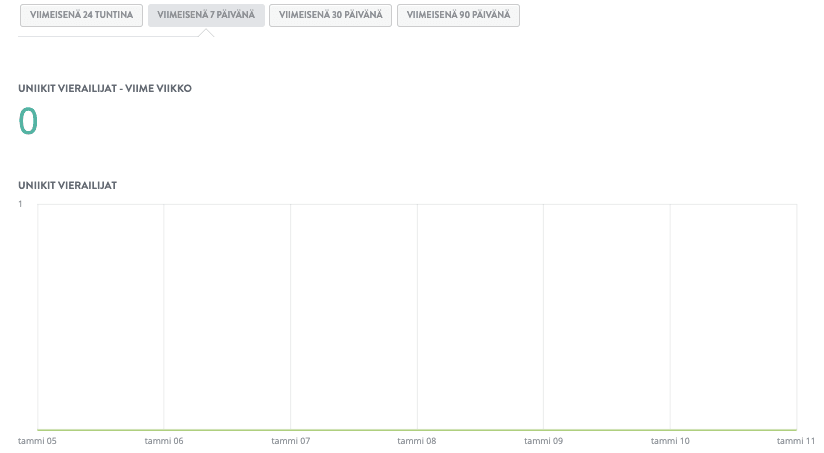Image resolution: width=824 pixels, height=453 pixels.
Task: Show the Viimeisenä 90 päivänä range
Action: coord(458,15)
